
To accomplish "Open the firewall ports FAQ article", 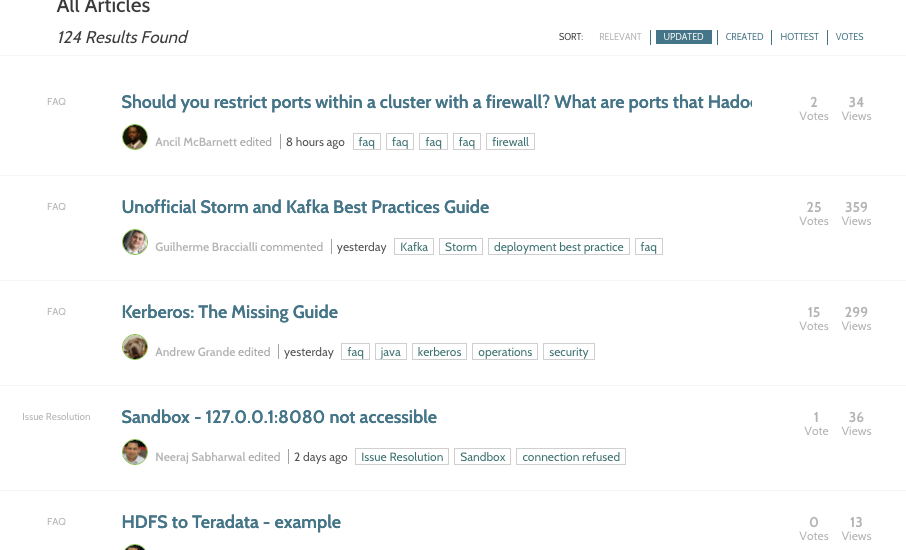I will [436, 102].
